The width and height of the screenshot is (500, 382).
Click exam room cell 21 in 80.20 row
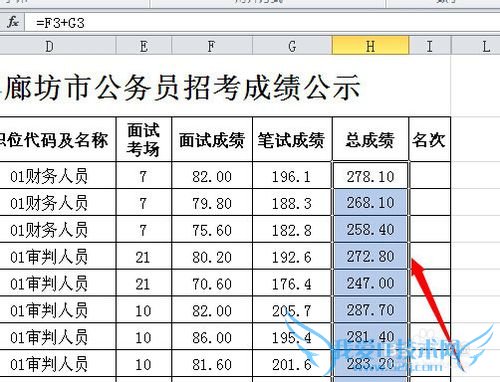pyautogui.click(x=144, y=256)
